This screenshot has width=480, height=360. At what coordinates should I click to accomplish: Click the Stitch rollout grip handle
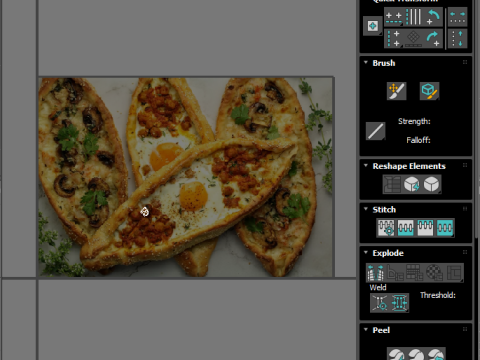pyautogui.click(x=465, y=209)
